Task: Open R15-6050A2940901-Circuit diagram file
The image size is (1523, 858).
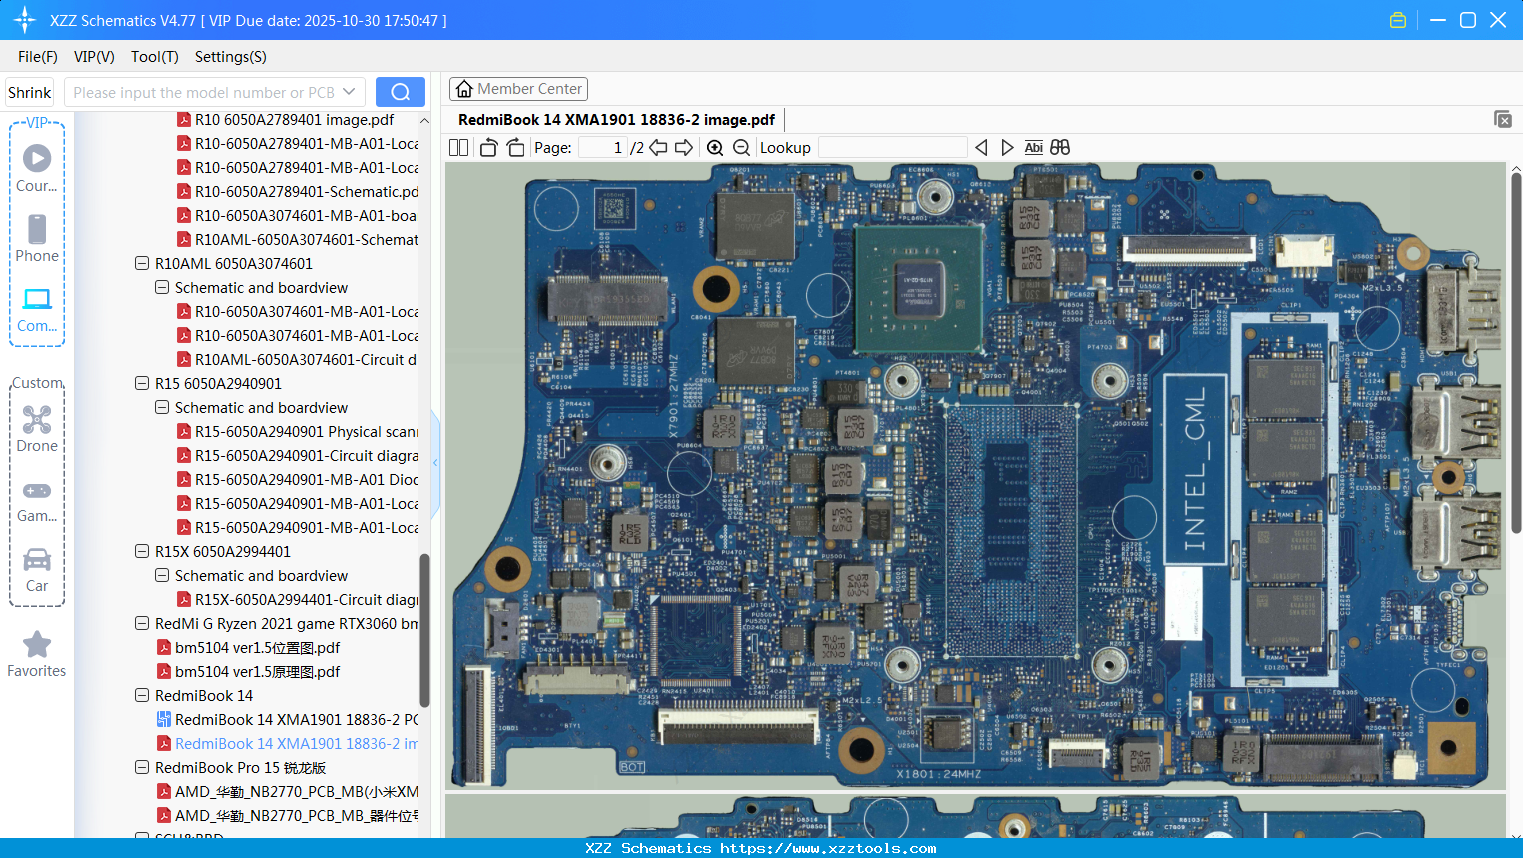Action: (x=298, y=456)
